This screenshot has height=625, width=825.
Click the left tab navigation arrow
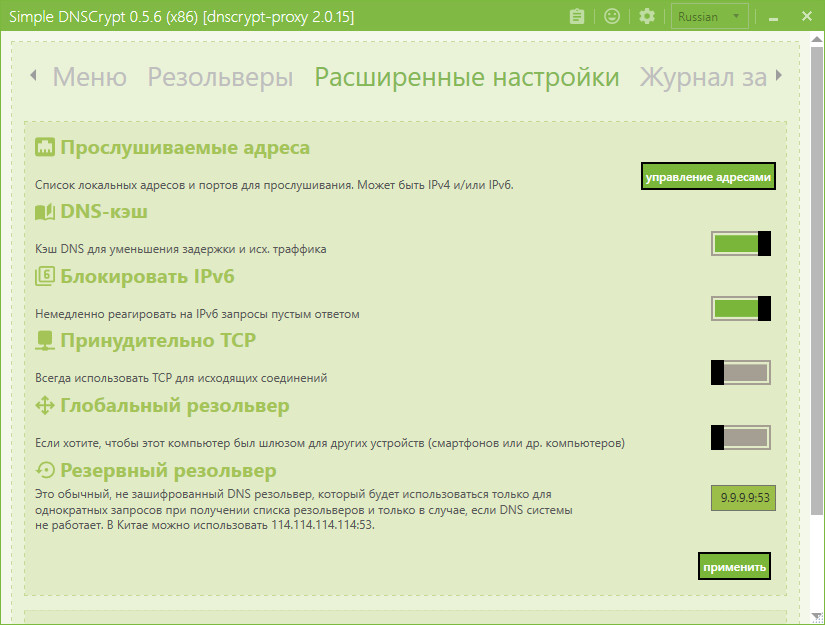33,75
